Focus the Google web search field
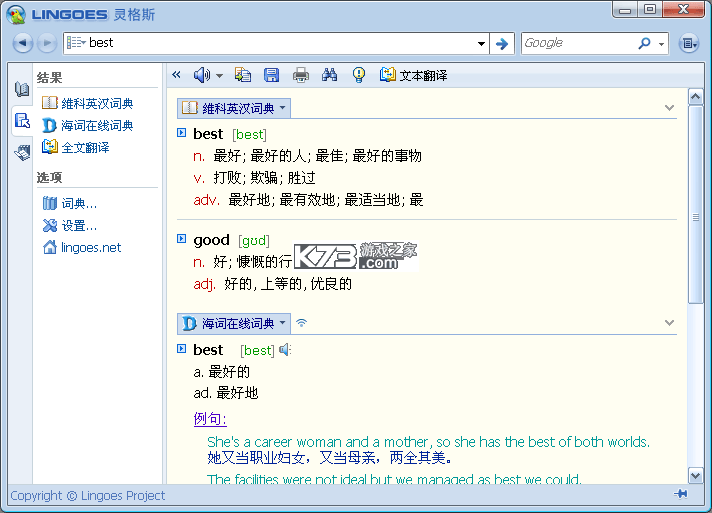This screenshot has height=513, width=712. pos(578,43)
